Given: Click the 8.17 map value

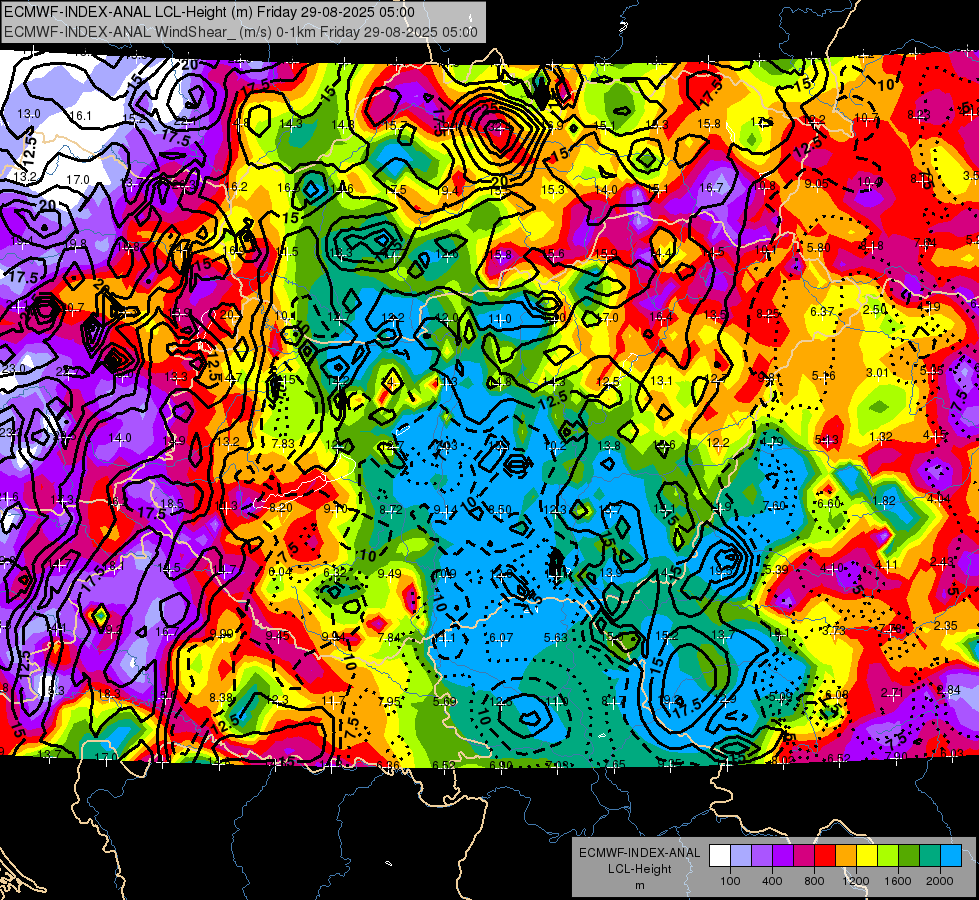Looking at the screenshot, I should pyautogui.click(x=613, y=701).
